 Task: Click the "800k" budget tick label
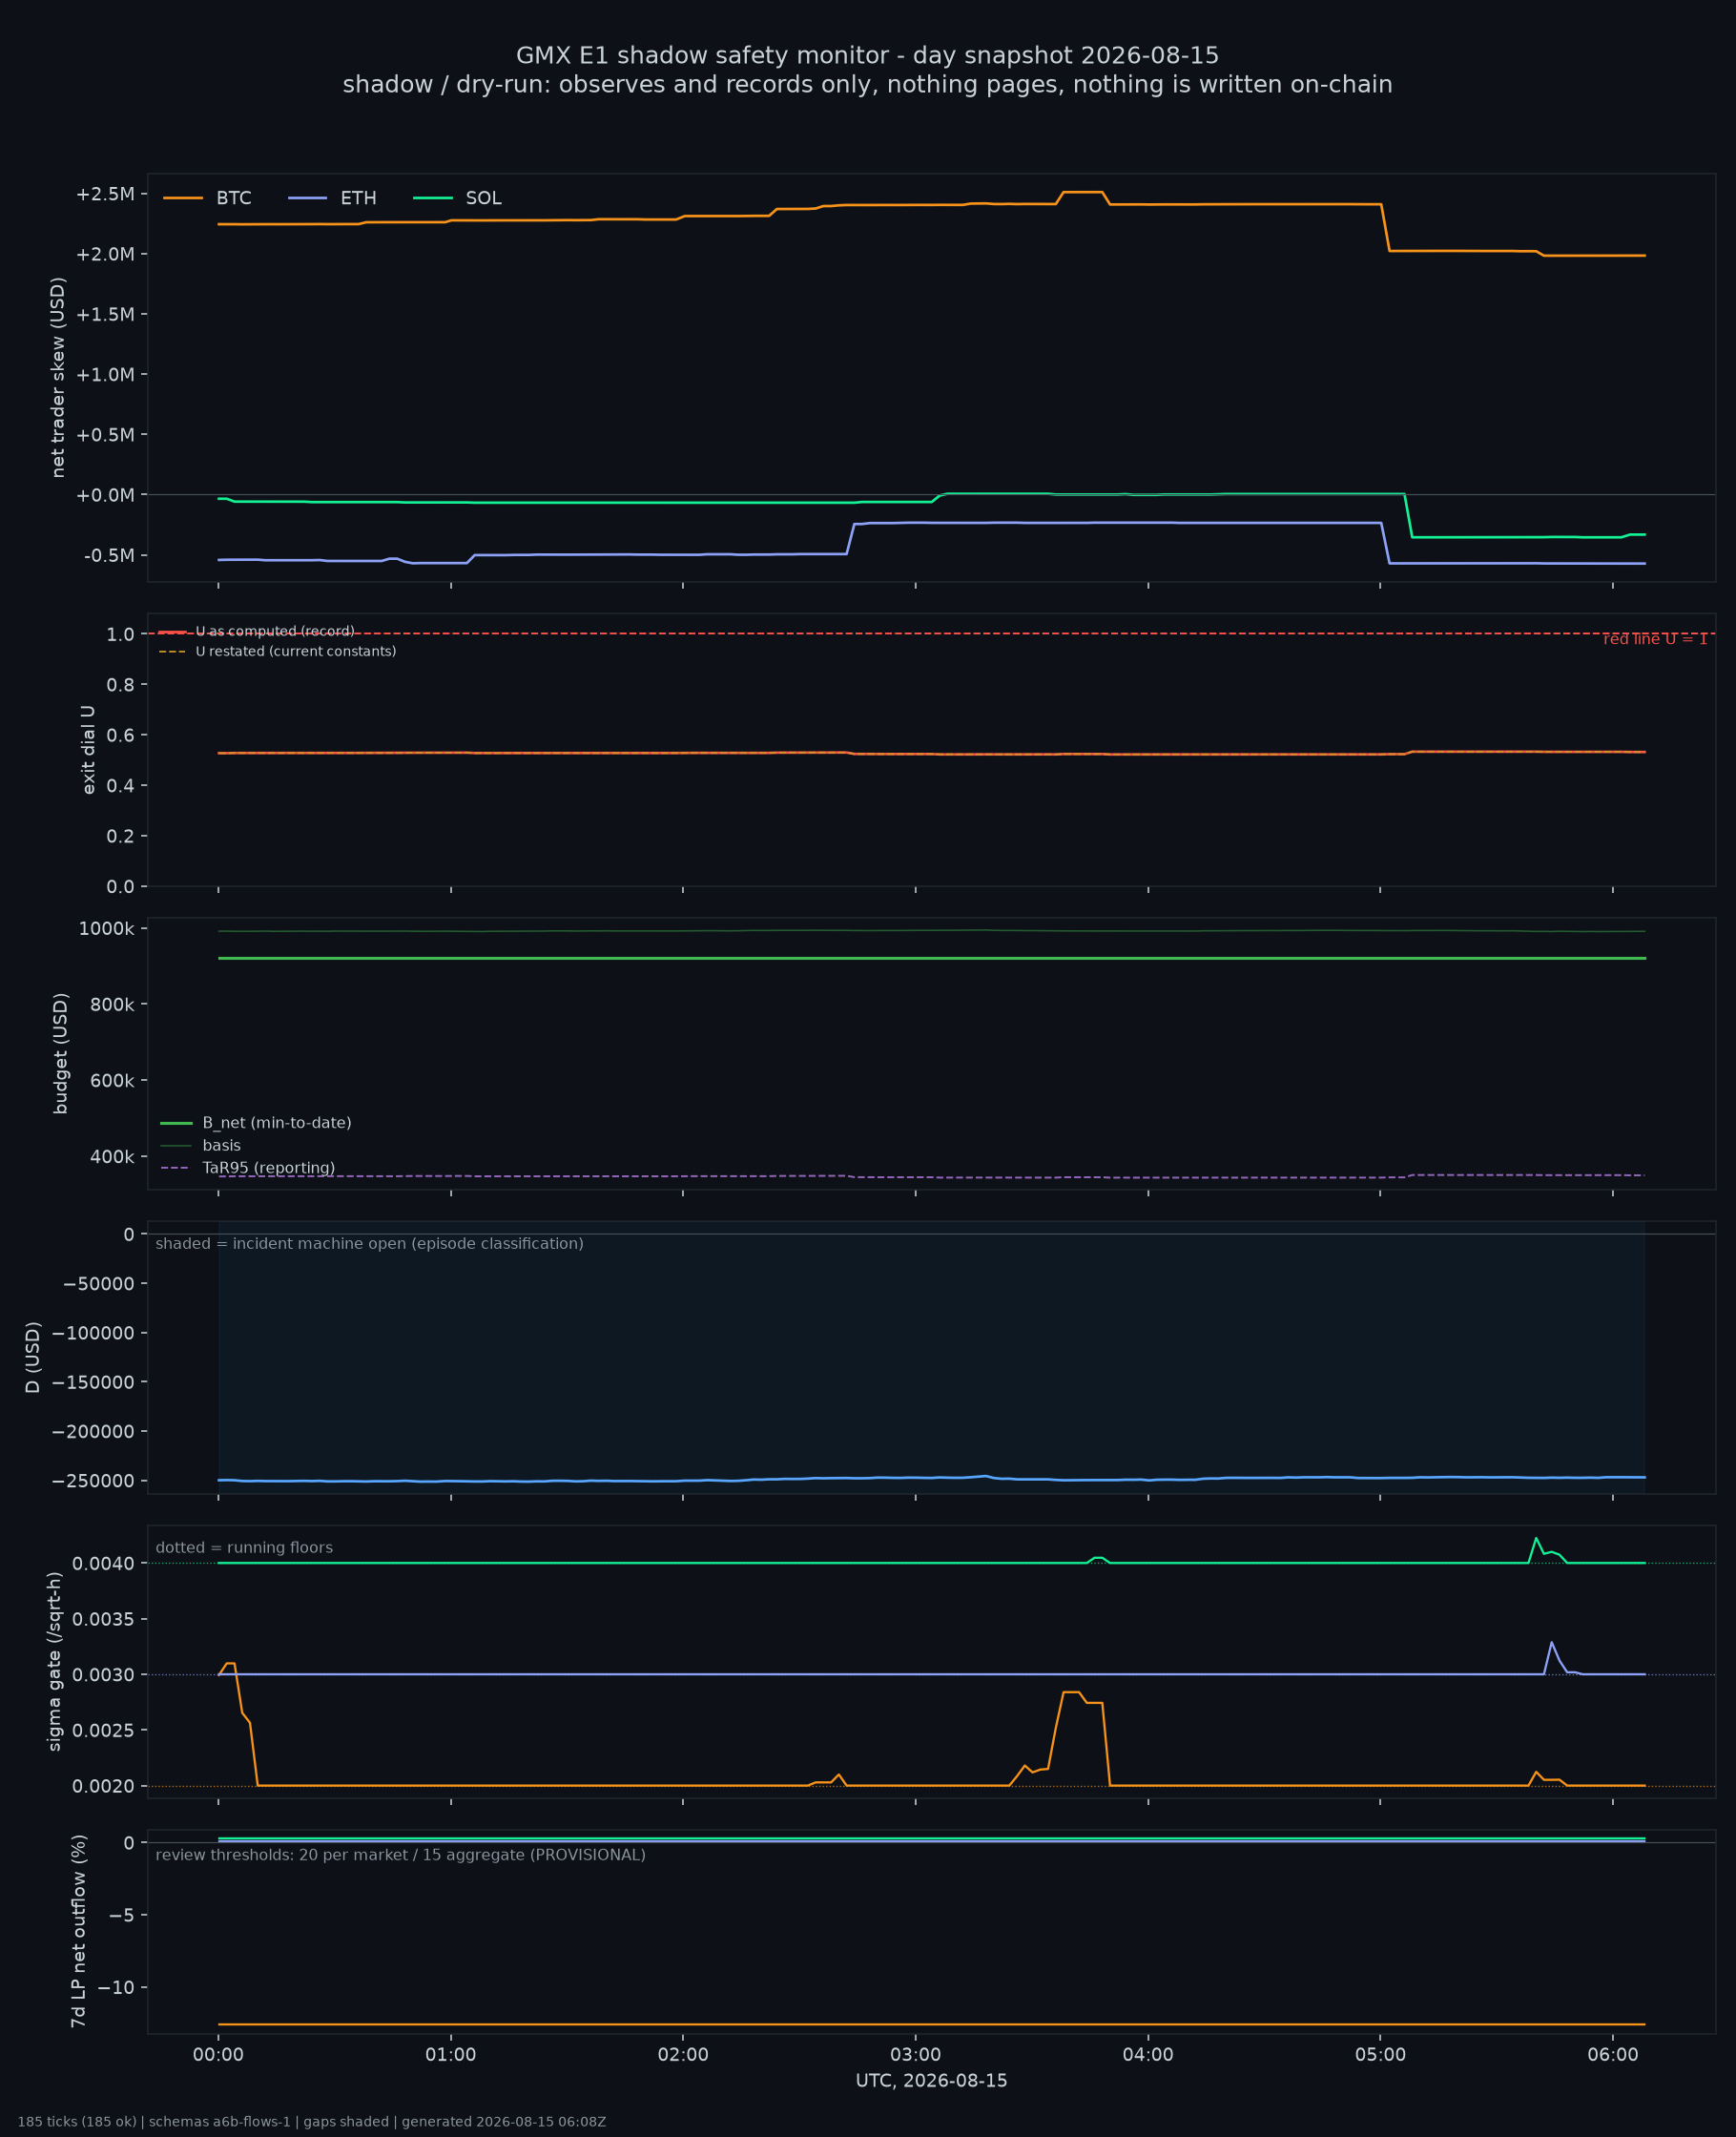[x=112, y=1005]
